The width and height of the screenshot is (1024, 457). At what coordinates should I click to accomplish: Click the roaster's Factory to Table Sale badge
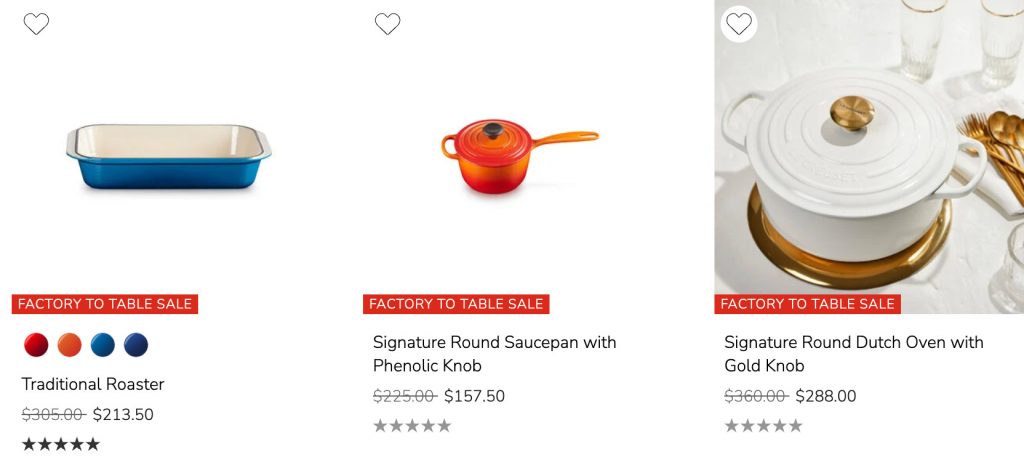click(105, 304)
